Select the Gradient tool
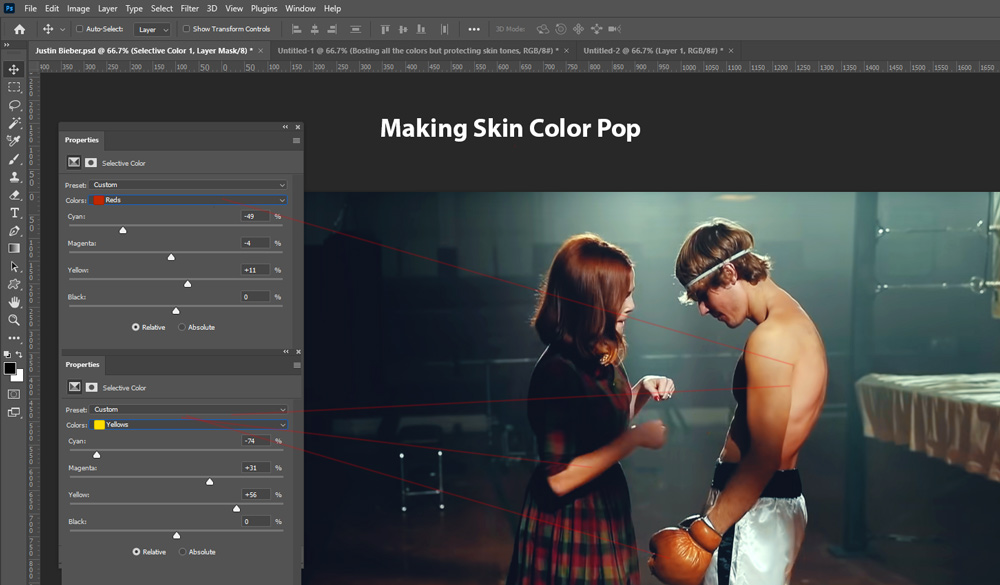Viewport: 1000px width, 585px height. [x=14, y=248]
